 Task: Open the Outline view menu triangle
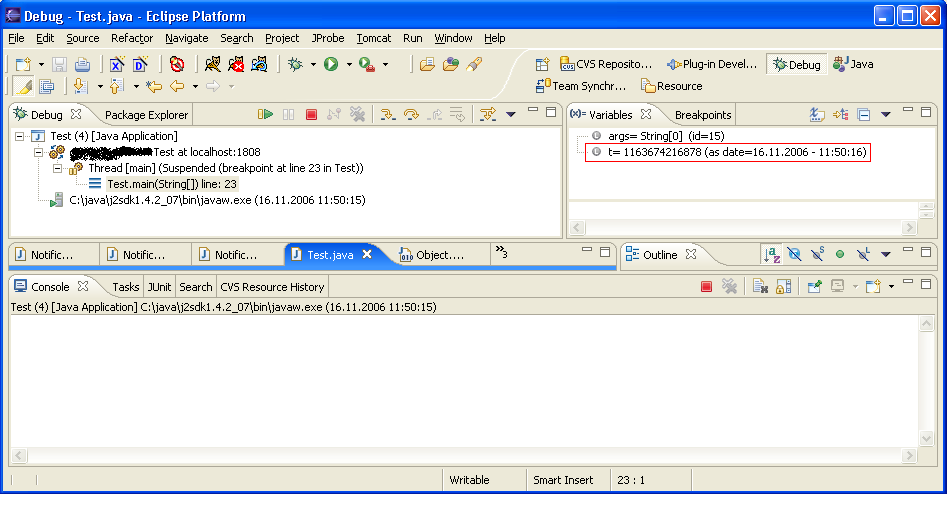(x=886, y=254)
